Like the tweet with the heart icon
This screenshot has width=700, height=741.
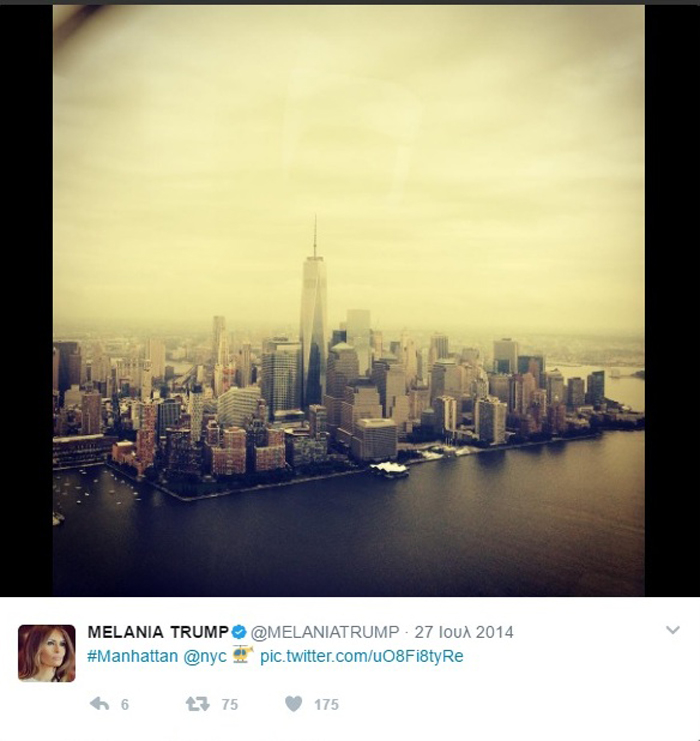(x=294, y=704)
